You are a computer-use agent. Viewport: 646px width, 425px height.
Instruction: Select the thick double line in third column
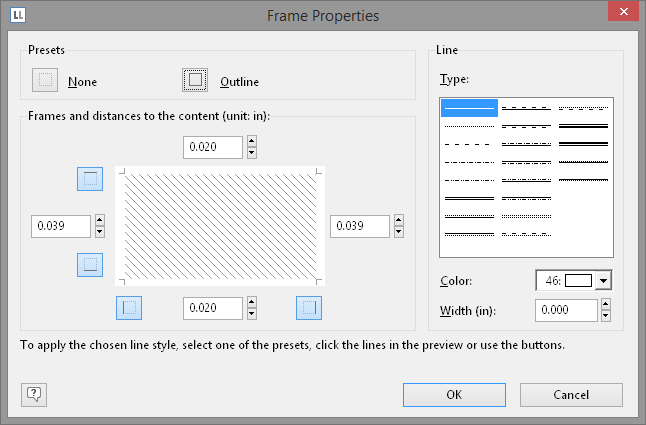[584, 126]
